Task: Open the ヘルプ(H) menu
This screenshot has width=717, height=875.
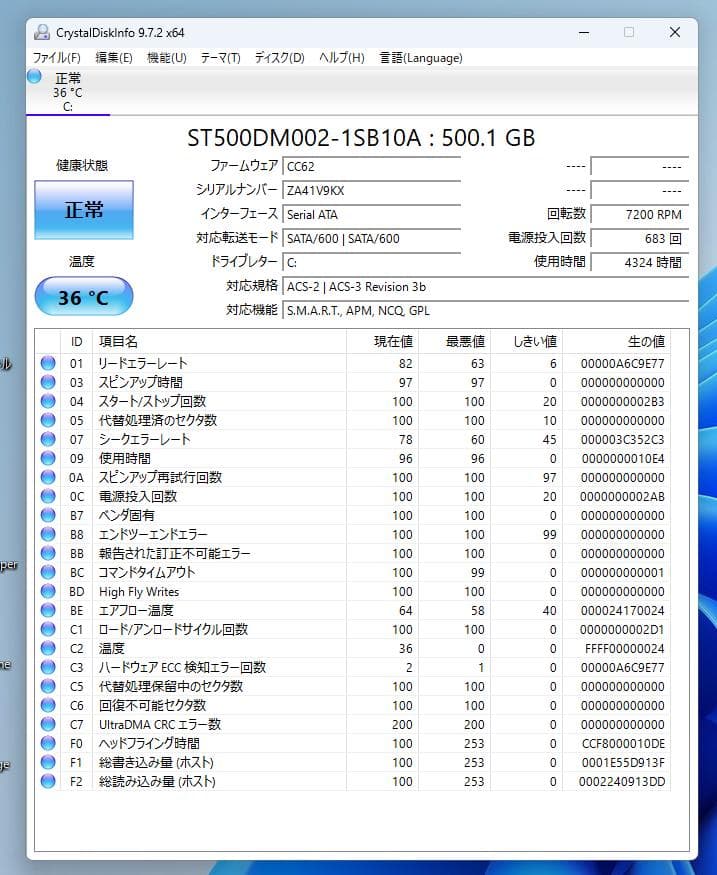Action: coord(341,57)
